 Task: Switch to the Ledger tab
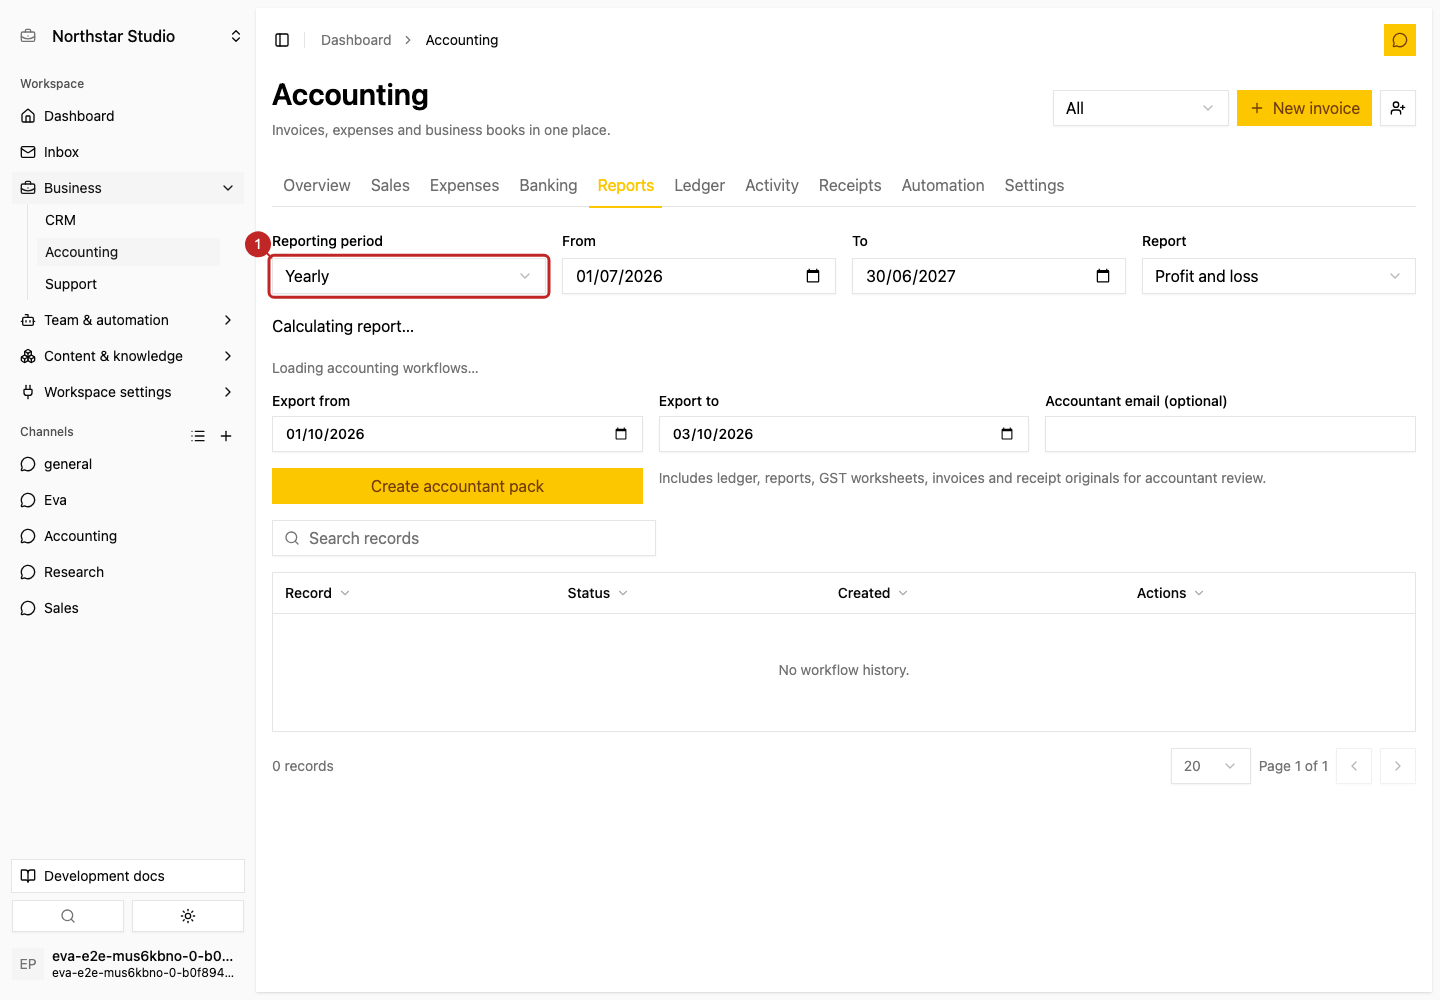[x=699, y=186]
